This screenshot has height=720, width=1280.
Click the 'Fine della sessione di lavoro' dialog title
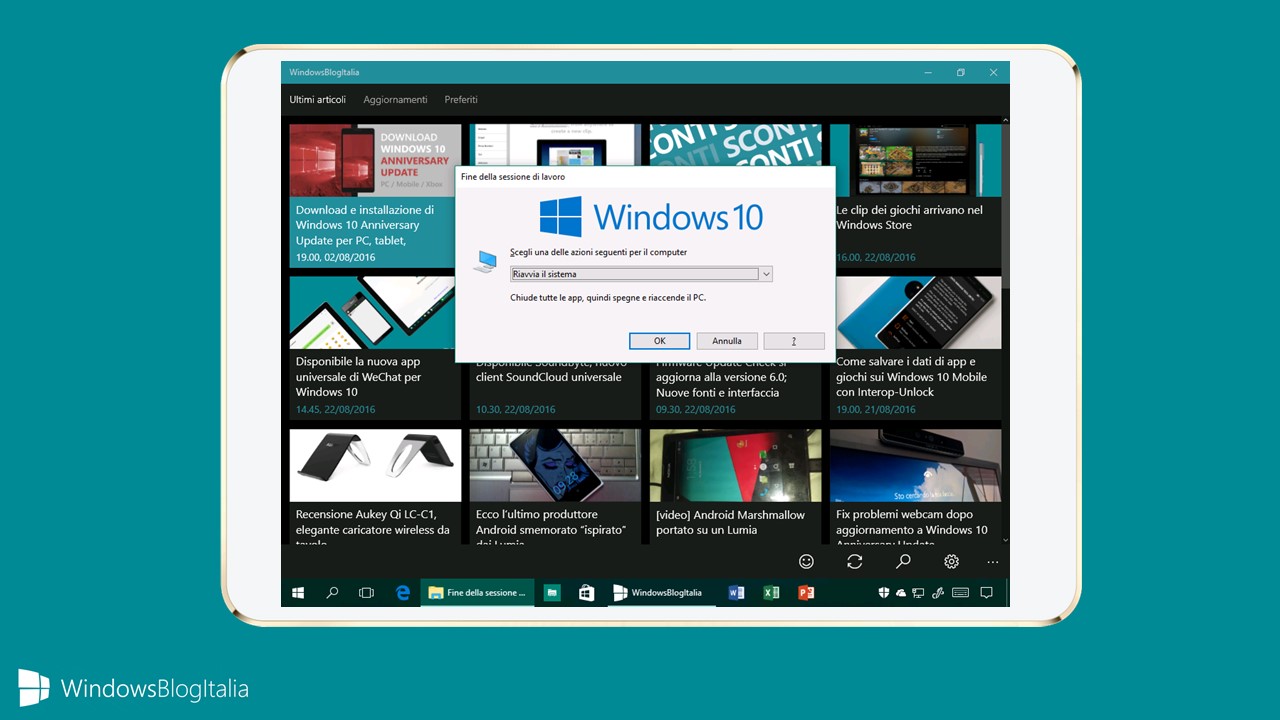(x=512, y=177)
